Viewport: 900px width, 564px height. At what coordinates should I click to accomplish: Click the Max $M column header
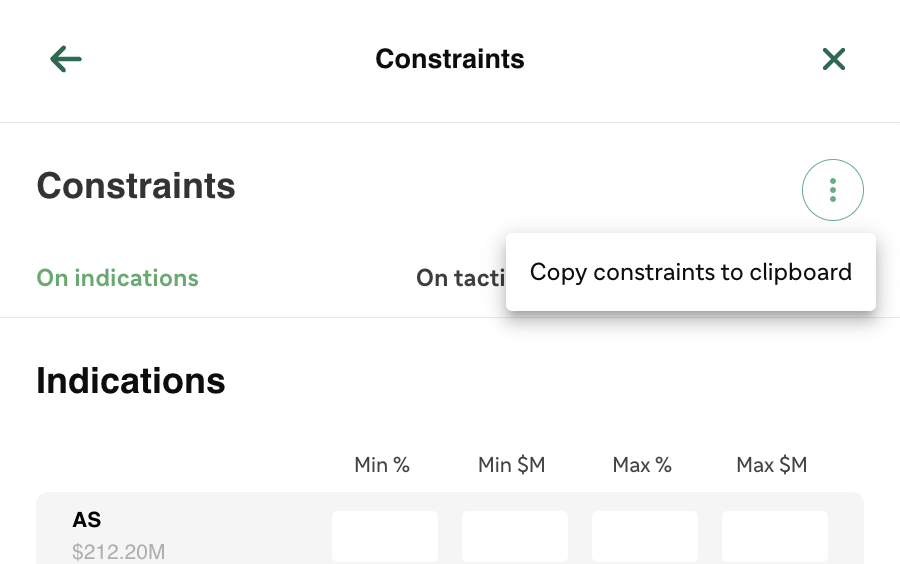click(771, 465)
